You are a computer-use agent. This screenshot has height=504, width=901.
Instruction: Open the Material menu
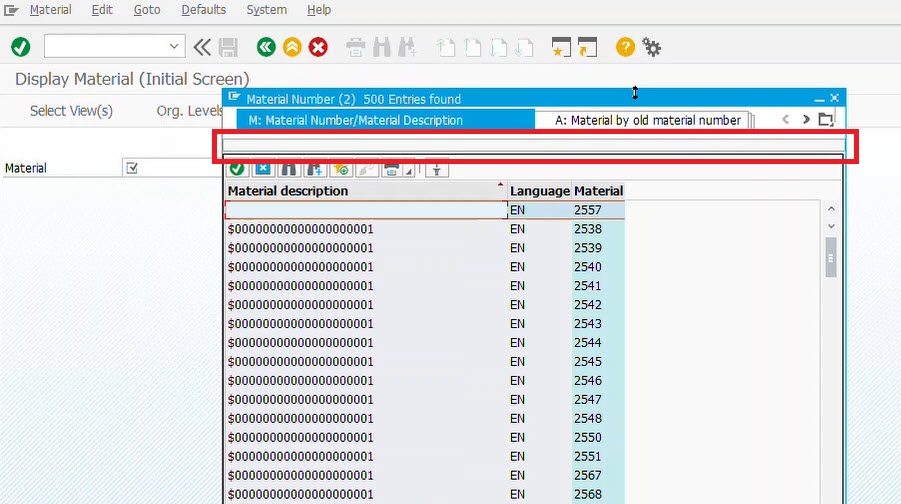click(51, 10)
